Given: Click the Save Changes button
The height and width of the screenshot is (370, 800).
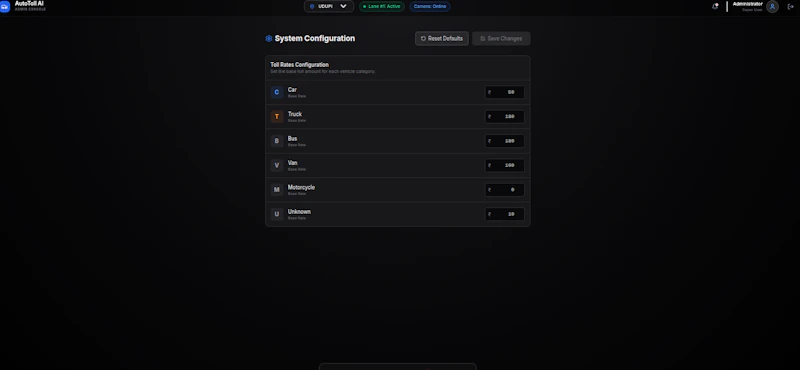Looking at the screenshot, I should (501, 38).
